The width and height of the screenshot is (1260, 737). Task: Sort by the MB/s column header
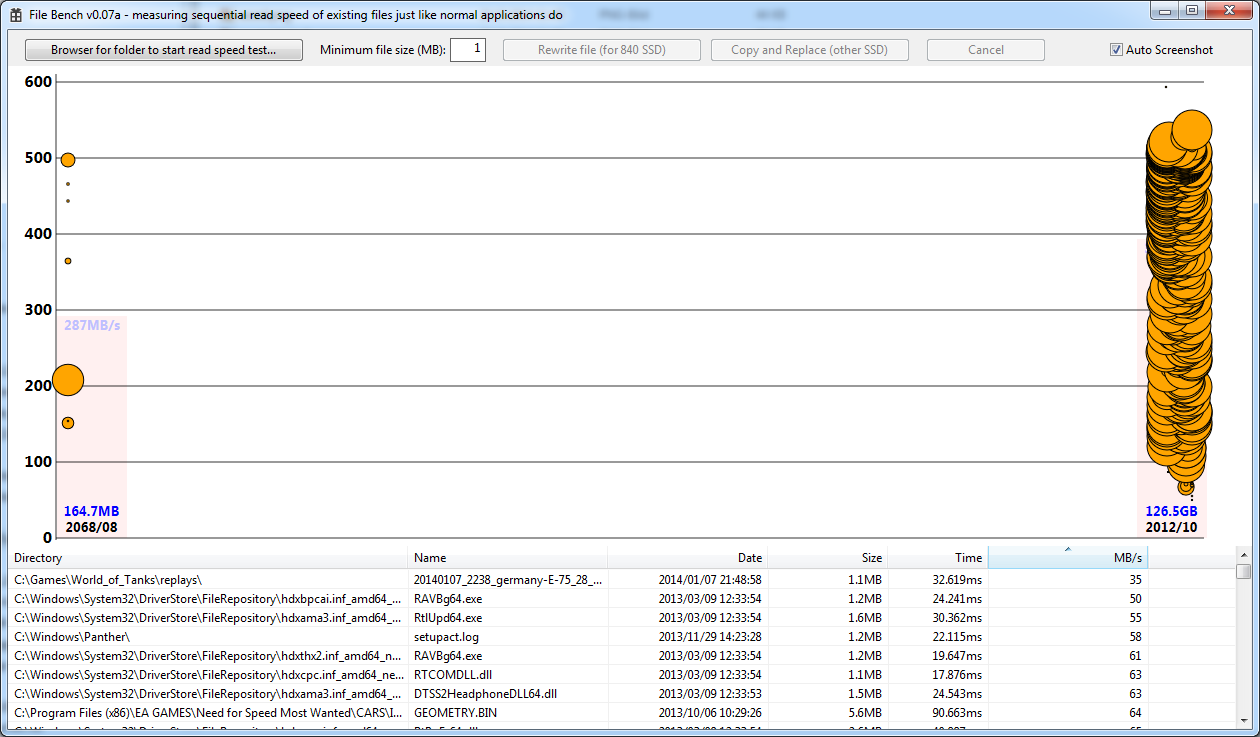[x=1068, y=558]
